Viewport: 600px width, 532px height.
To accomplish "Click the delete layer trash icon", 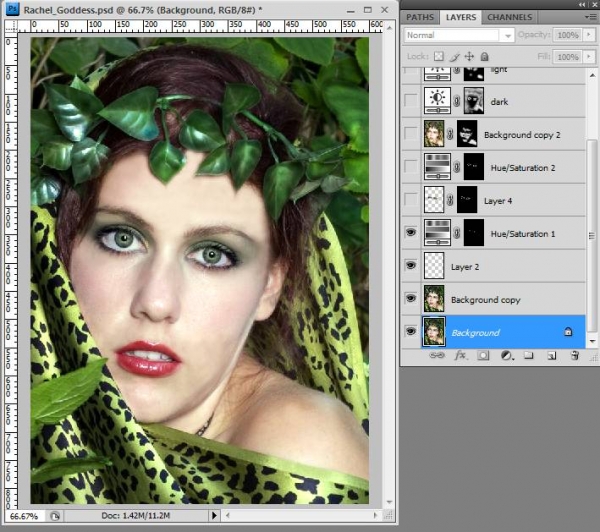I will (x=575, y=356).
